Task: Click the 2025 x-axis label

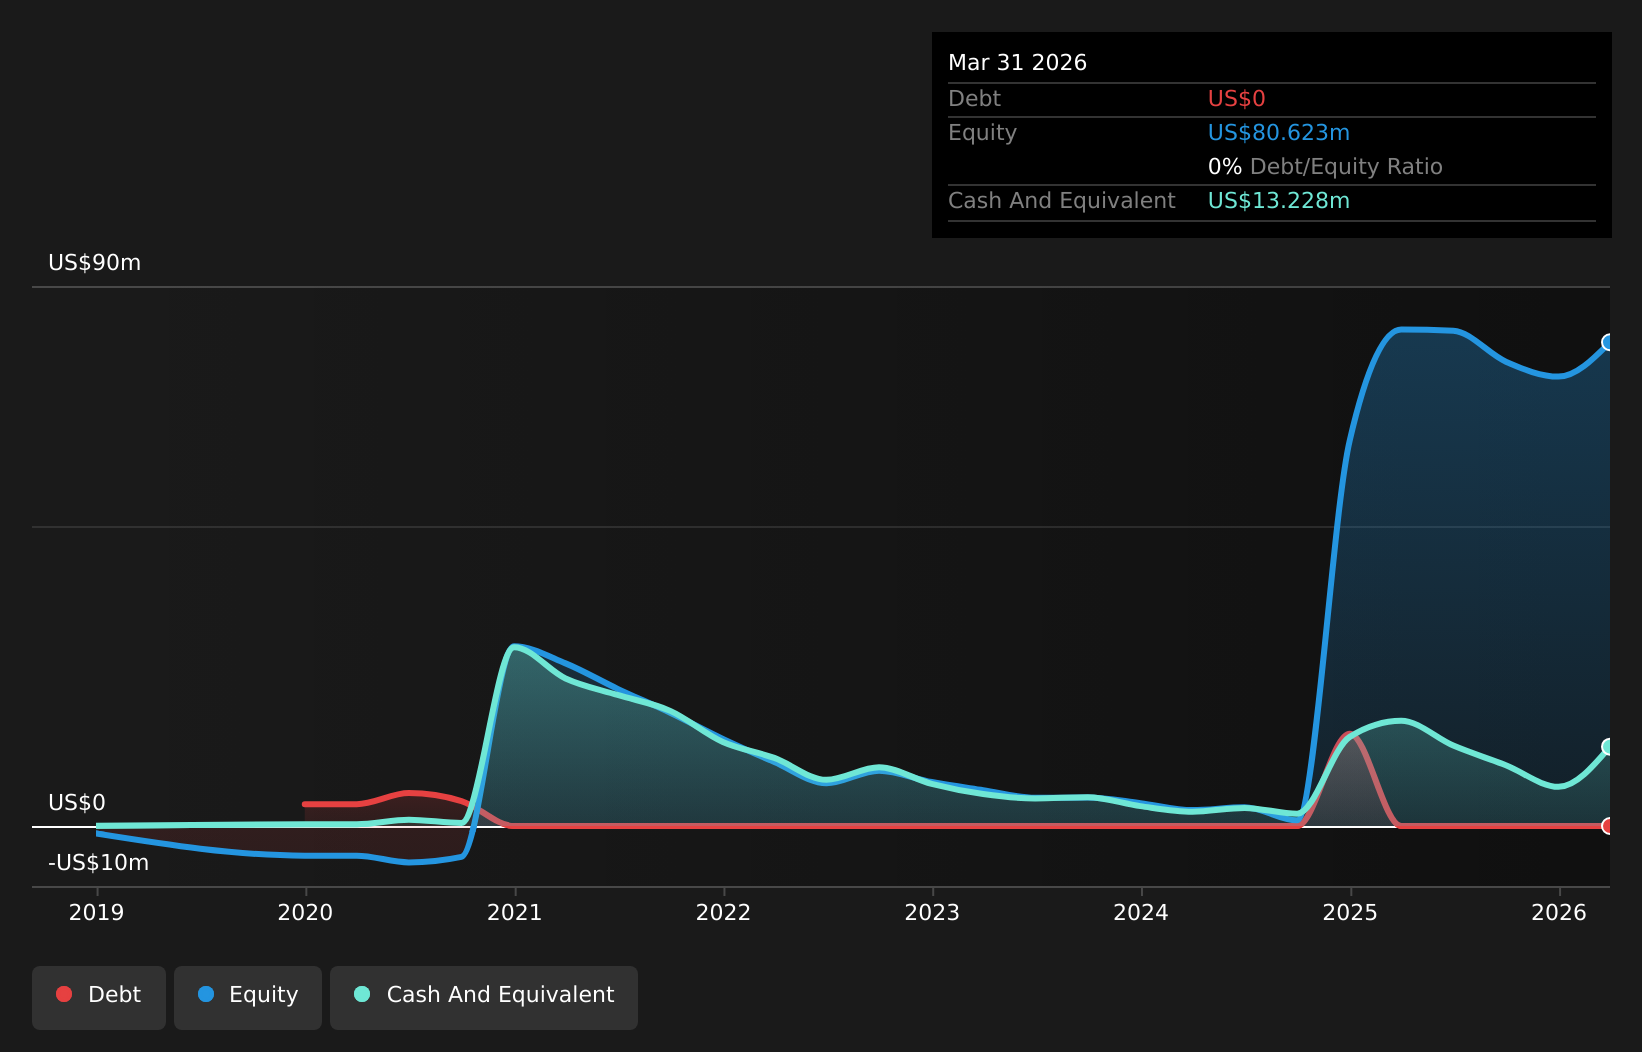Action: [x=1351, y=913]
